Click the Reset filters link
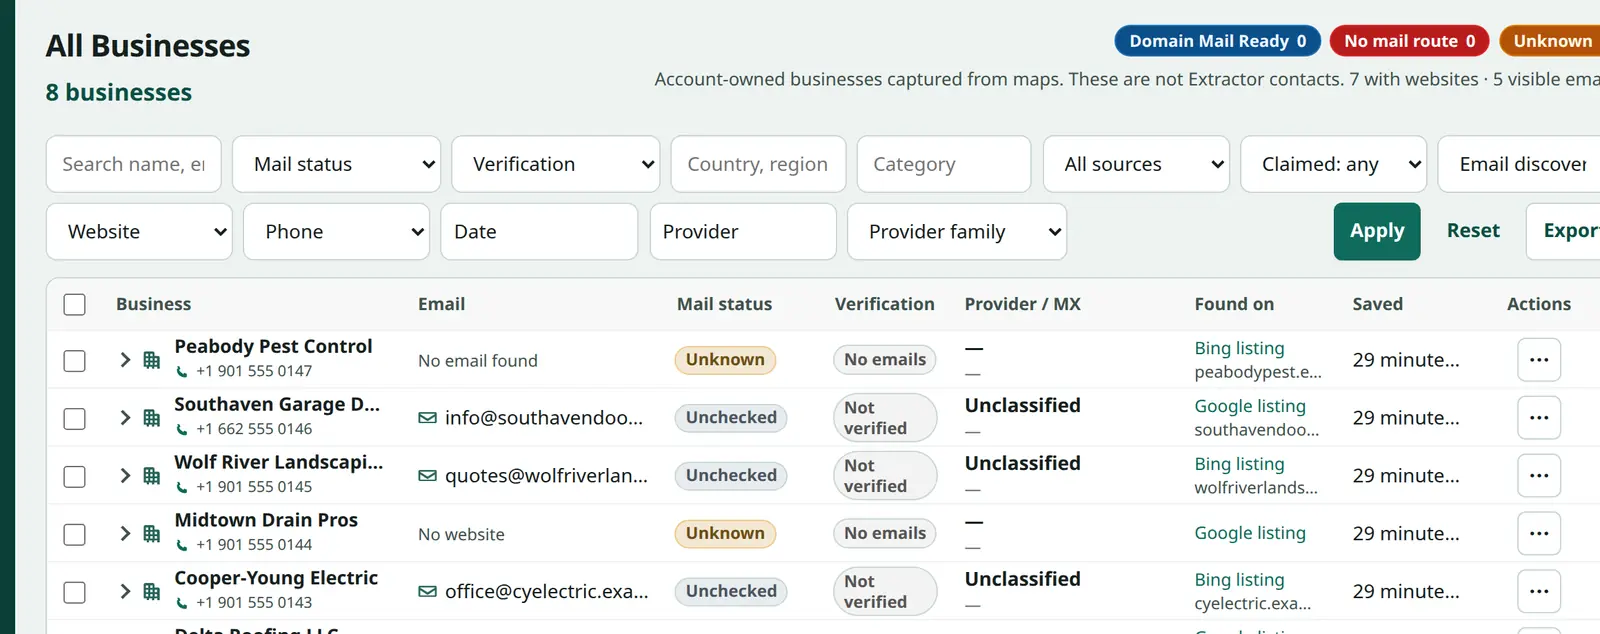The width and height of the screenshot is (1600, 634). coord(1473,231)
